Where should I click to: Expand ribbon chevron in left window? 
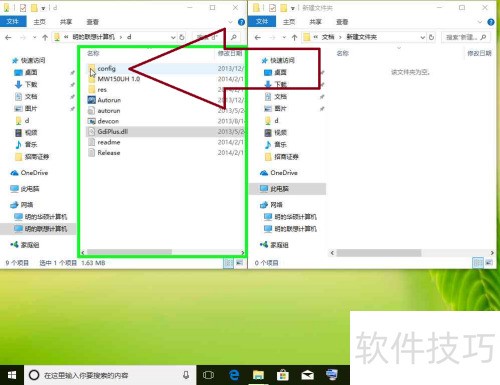(x=230, y=22)
